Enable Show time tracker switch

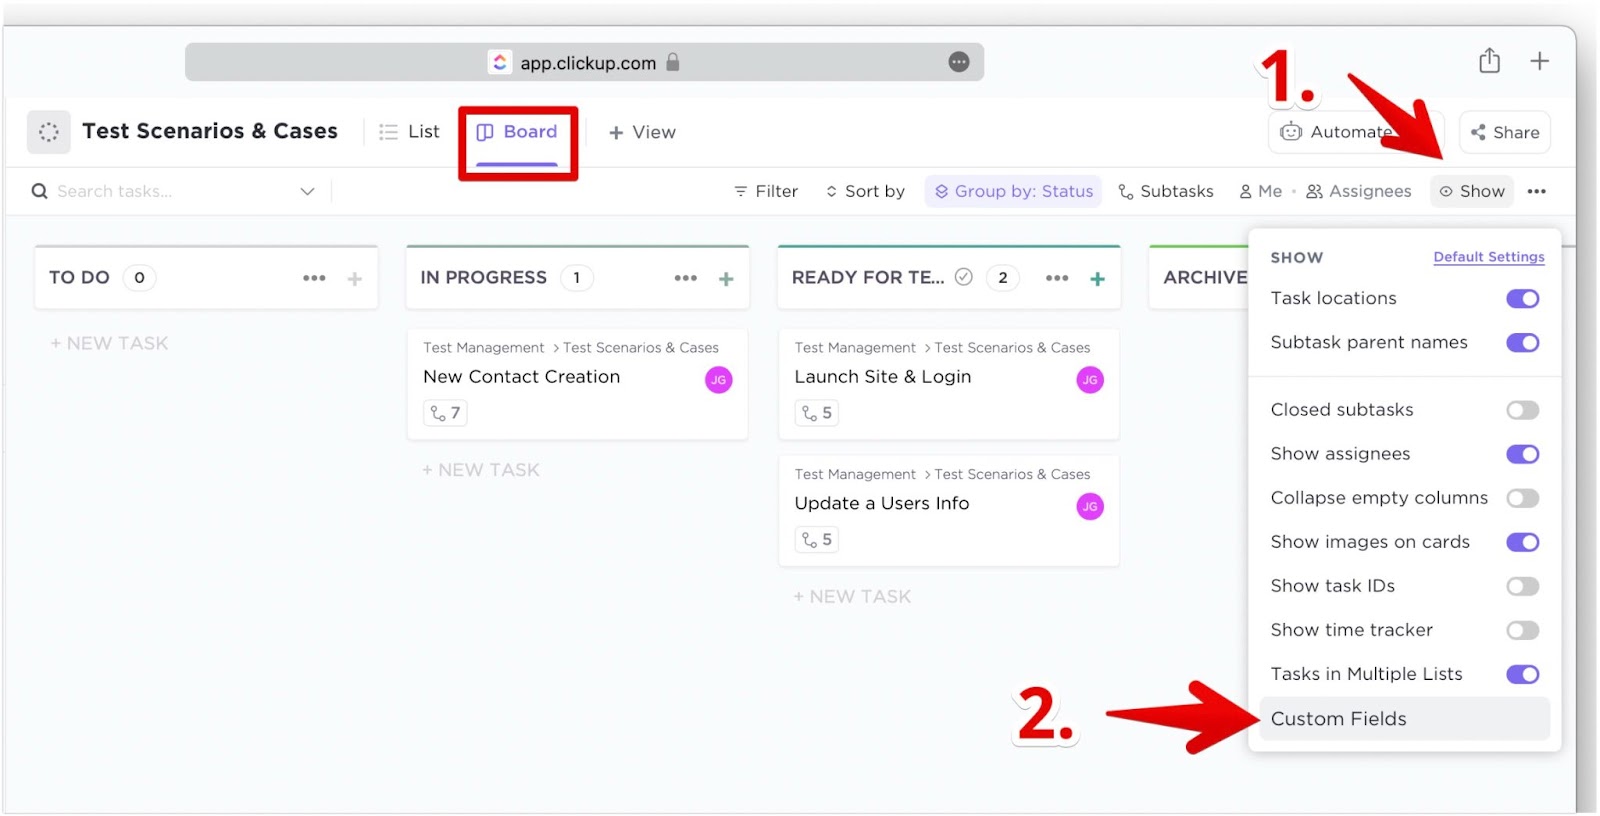(x=1522, y=630)
